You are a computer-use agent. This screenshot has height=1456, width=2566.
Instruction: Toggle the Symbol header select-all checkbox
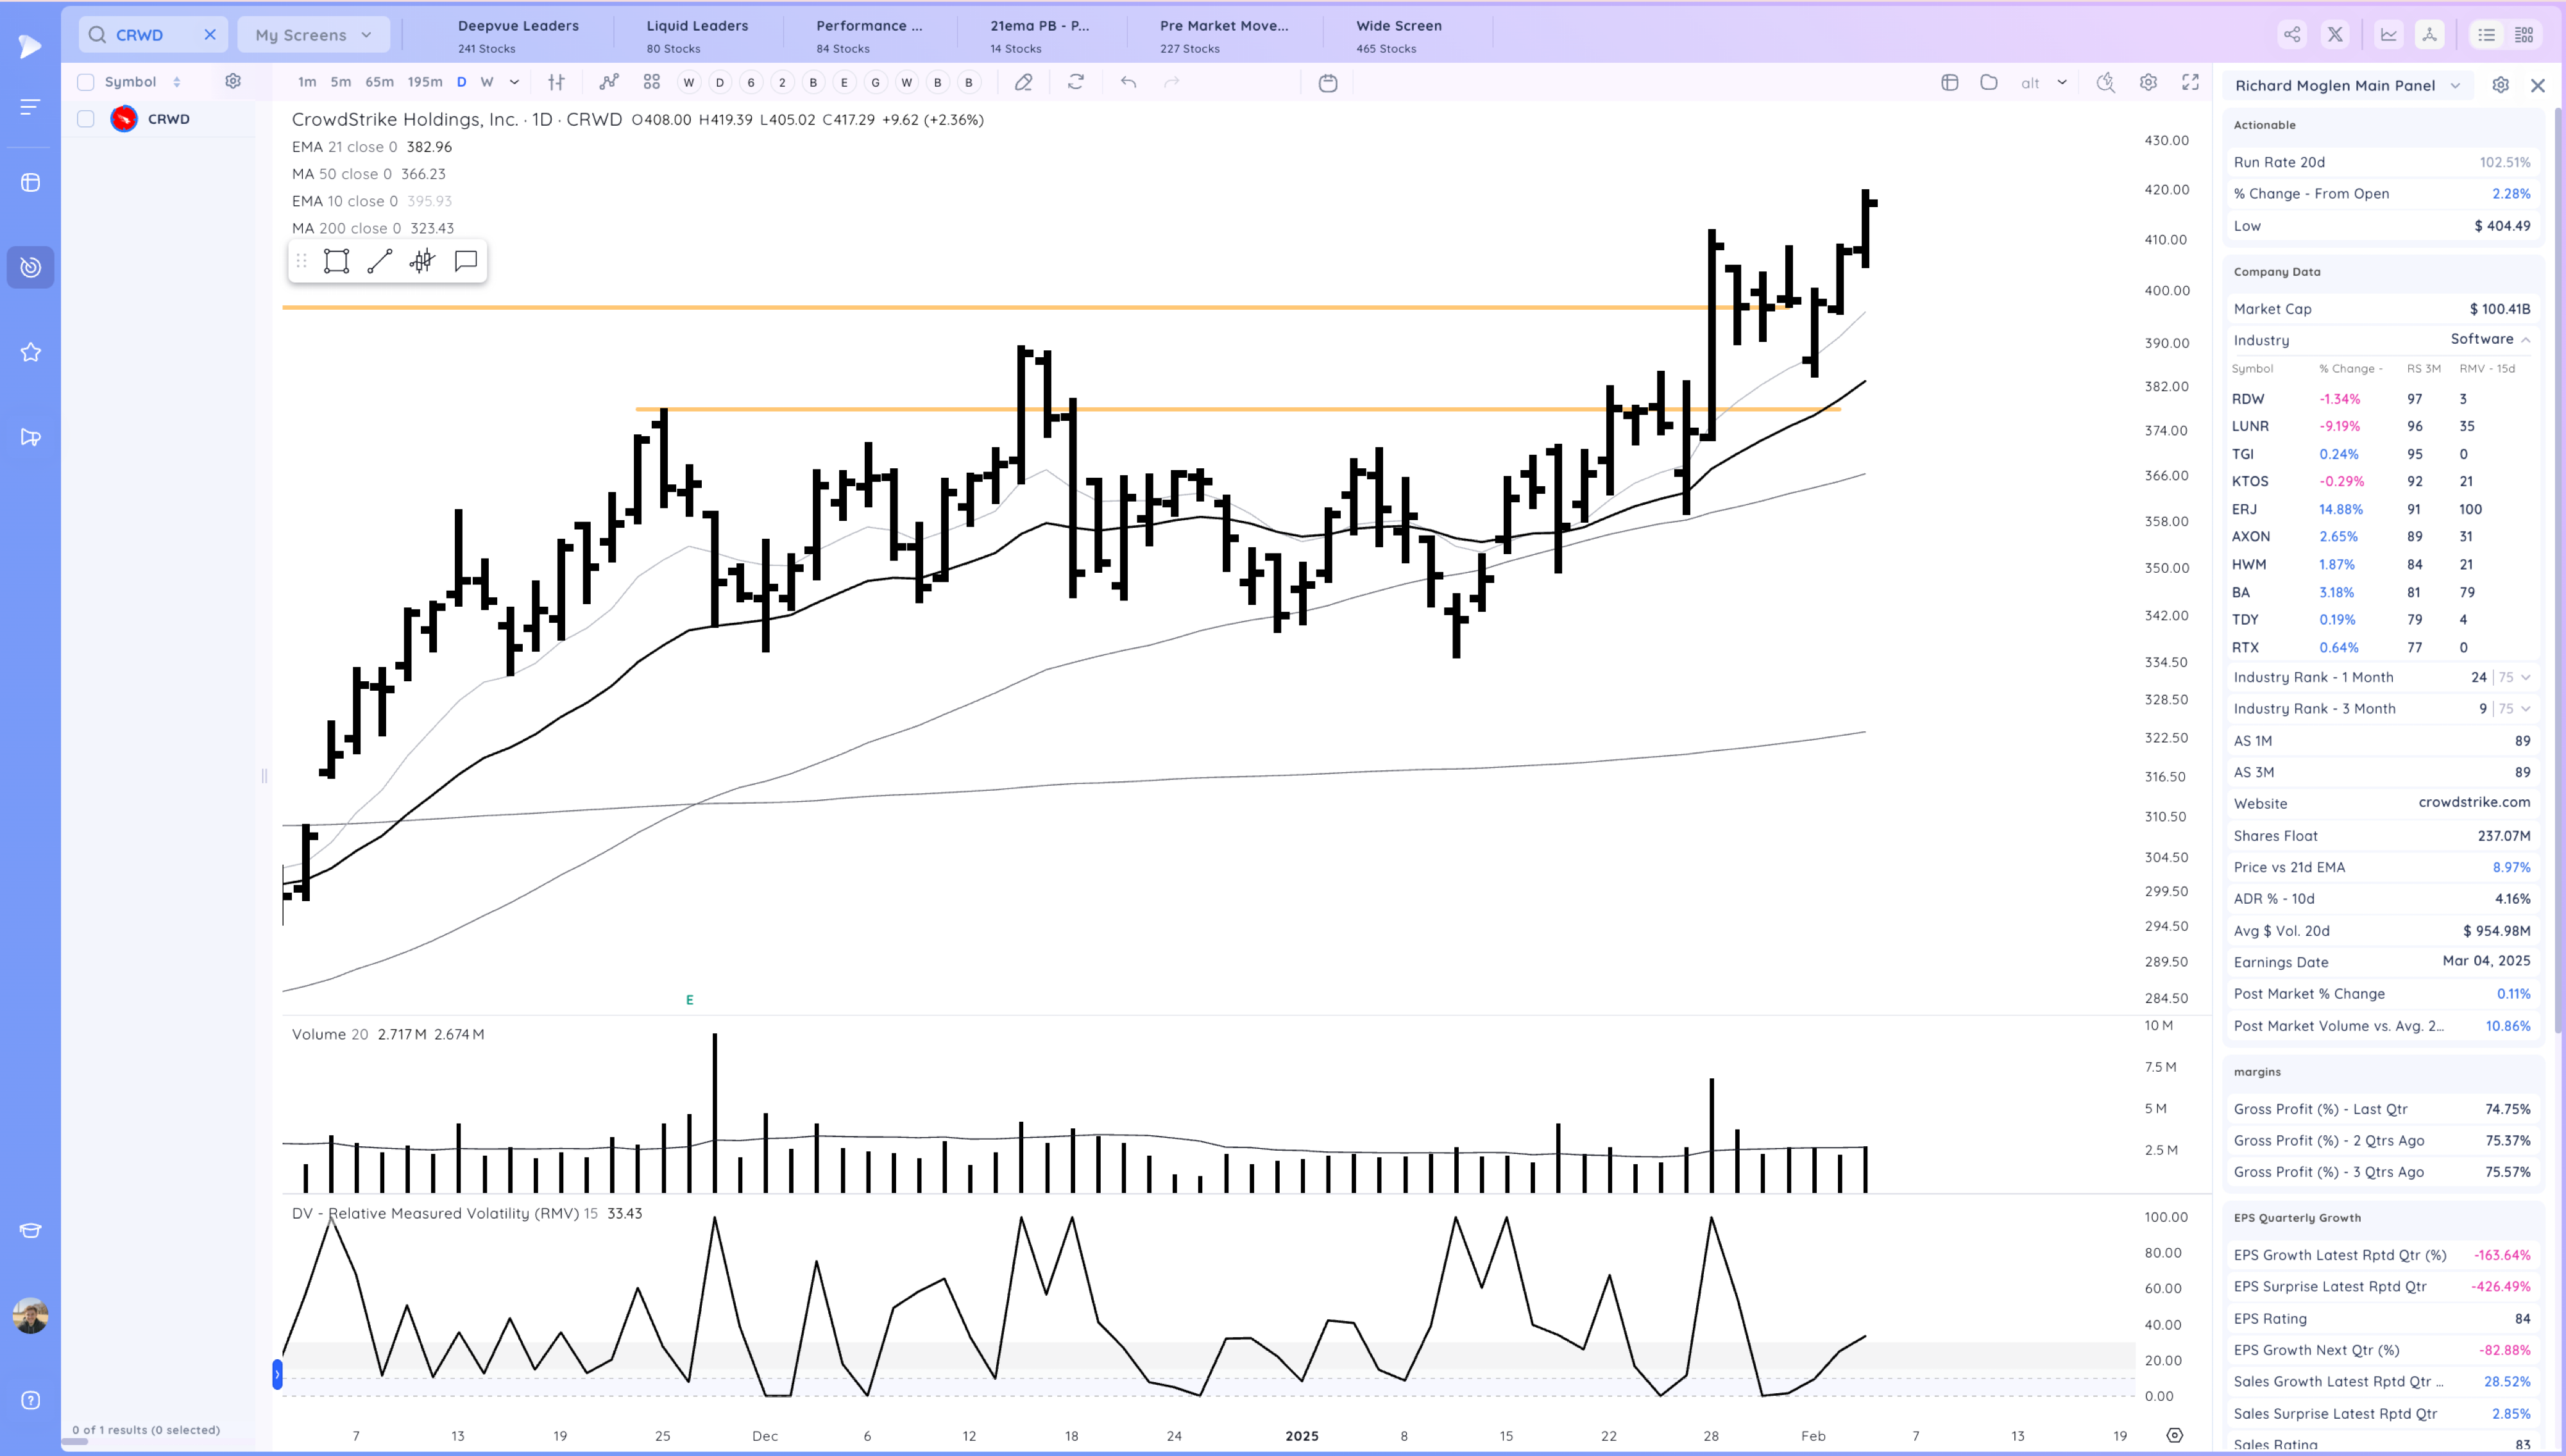pyautogui.click(x=86, y=82)
